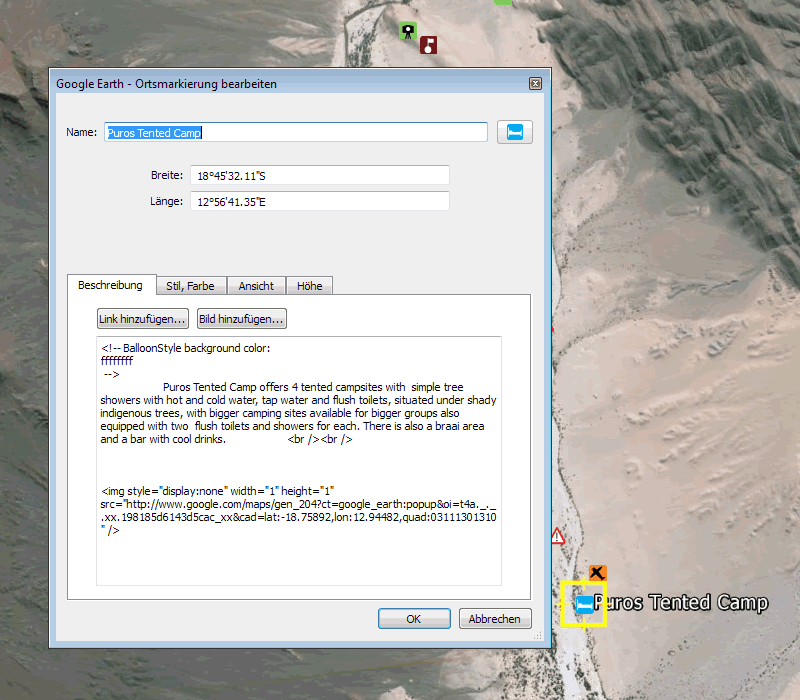The width and height of the screenshot is (800, 700).
Task: Click the blue bed placemark icon on map
Action: [x=585, y=605]
